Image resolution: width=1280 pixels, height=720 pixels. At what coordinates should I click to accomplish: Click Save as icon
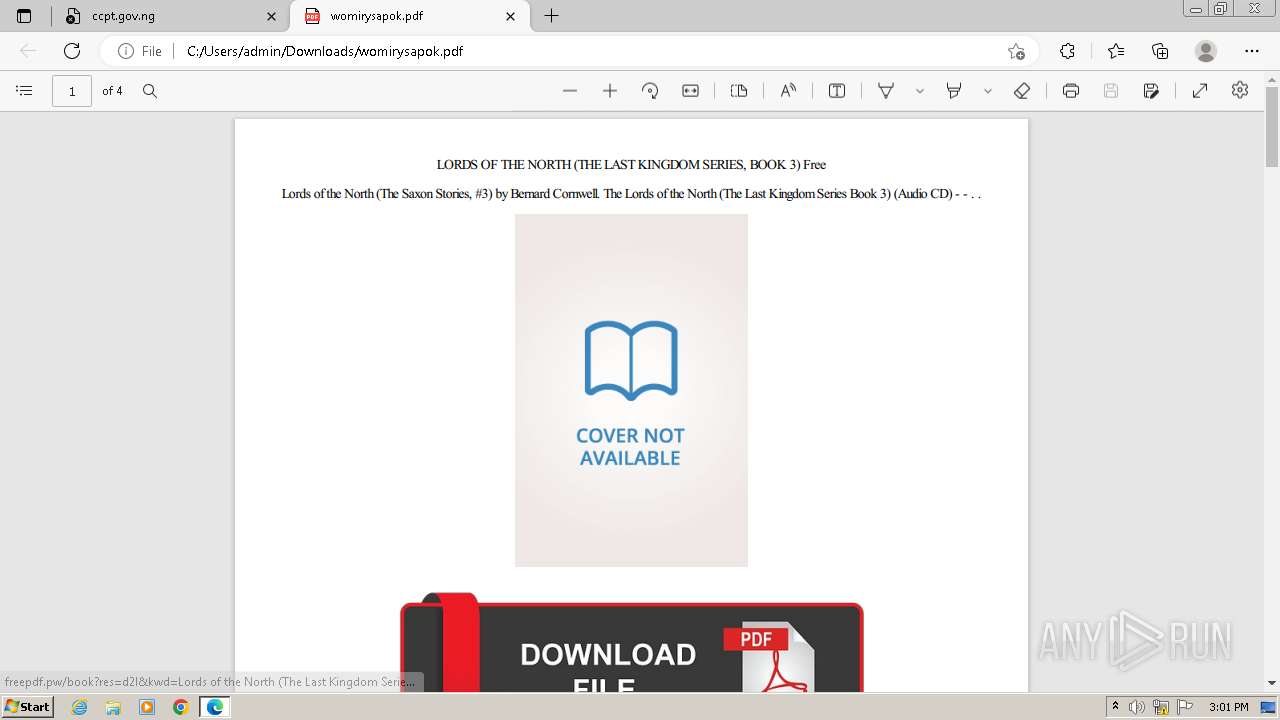1151,91
